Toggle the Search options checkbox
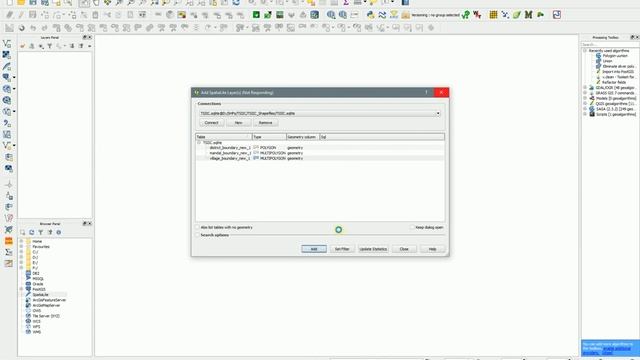This screenshot has height=360, width=640. (198, 235)
